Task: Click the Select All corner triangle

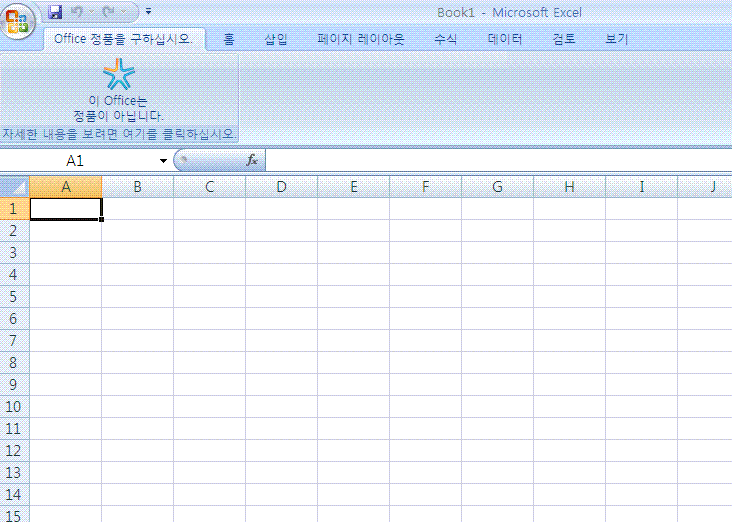Action: 14,187
